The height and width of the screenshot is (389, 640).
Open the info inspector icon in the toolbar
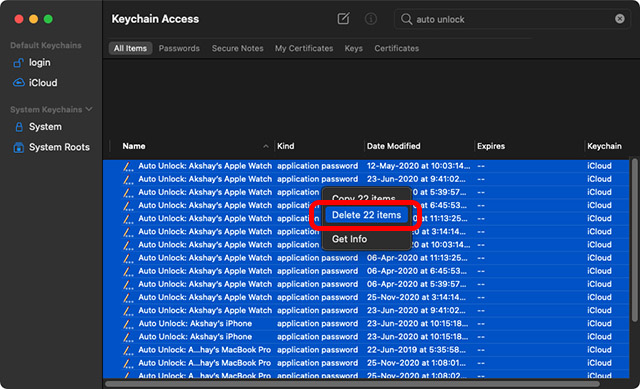[371, 19]
